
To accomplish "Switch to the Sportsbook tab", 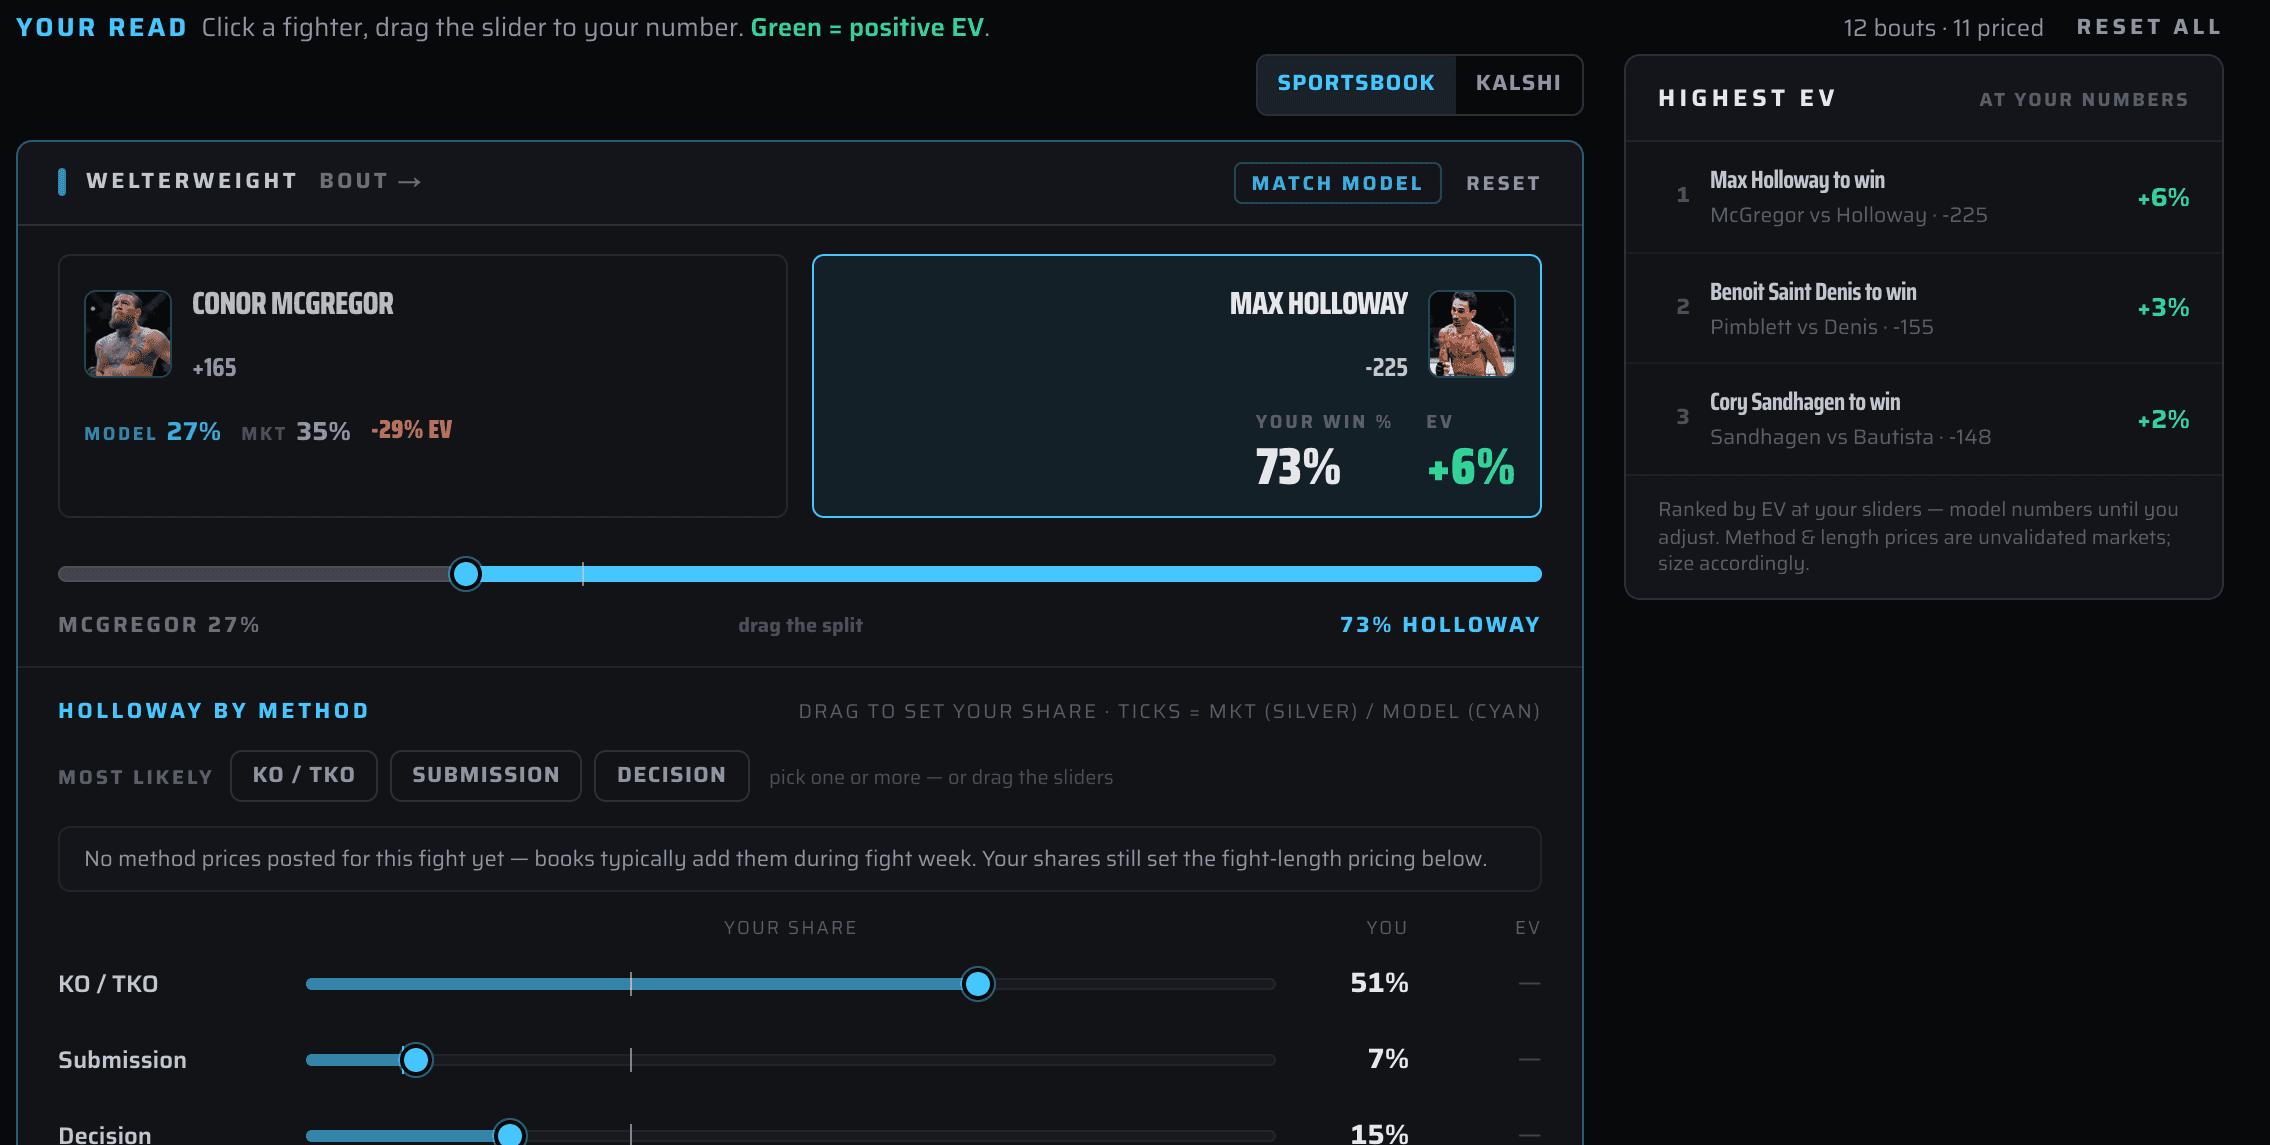I will tap(1355, 84).
